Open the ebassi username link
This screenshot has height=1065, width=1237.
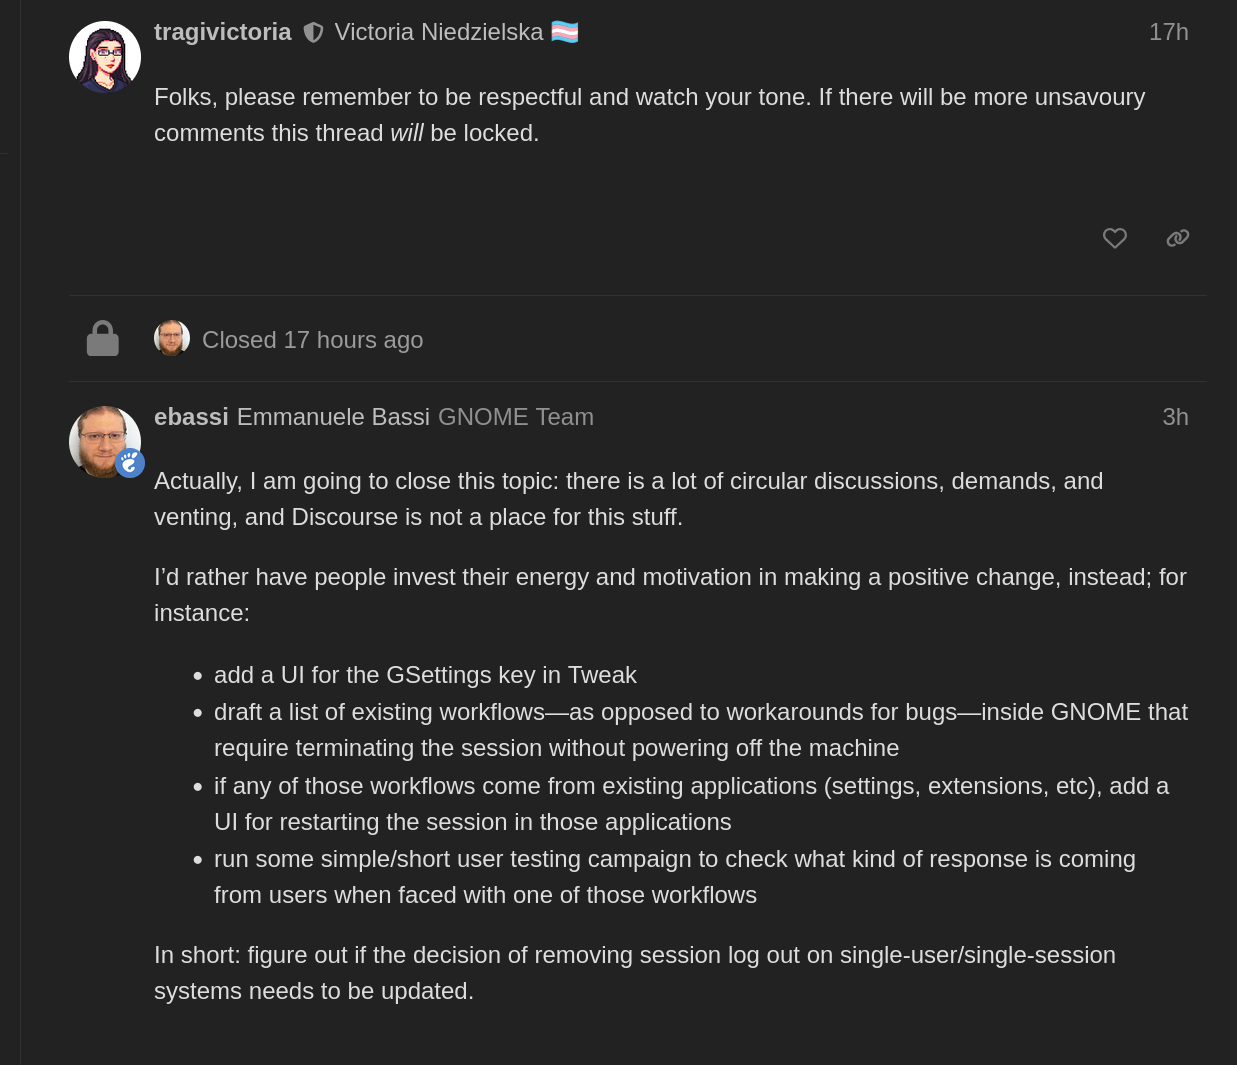(x=191, y=417)
